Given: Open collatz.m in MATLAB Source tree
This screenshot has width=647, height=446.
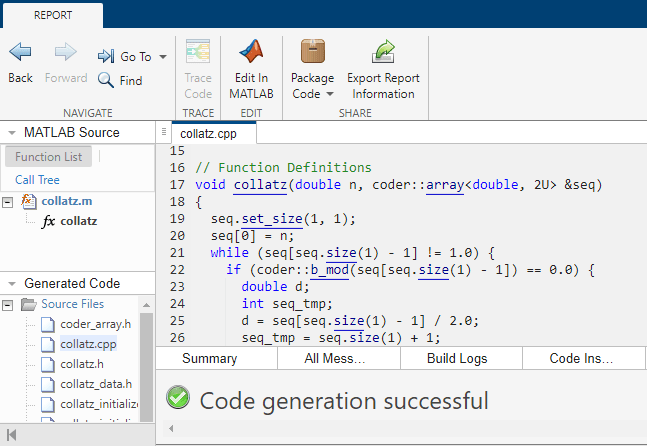Looking at the screenshot, I should 66,201.
